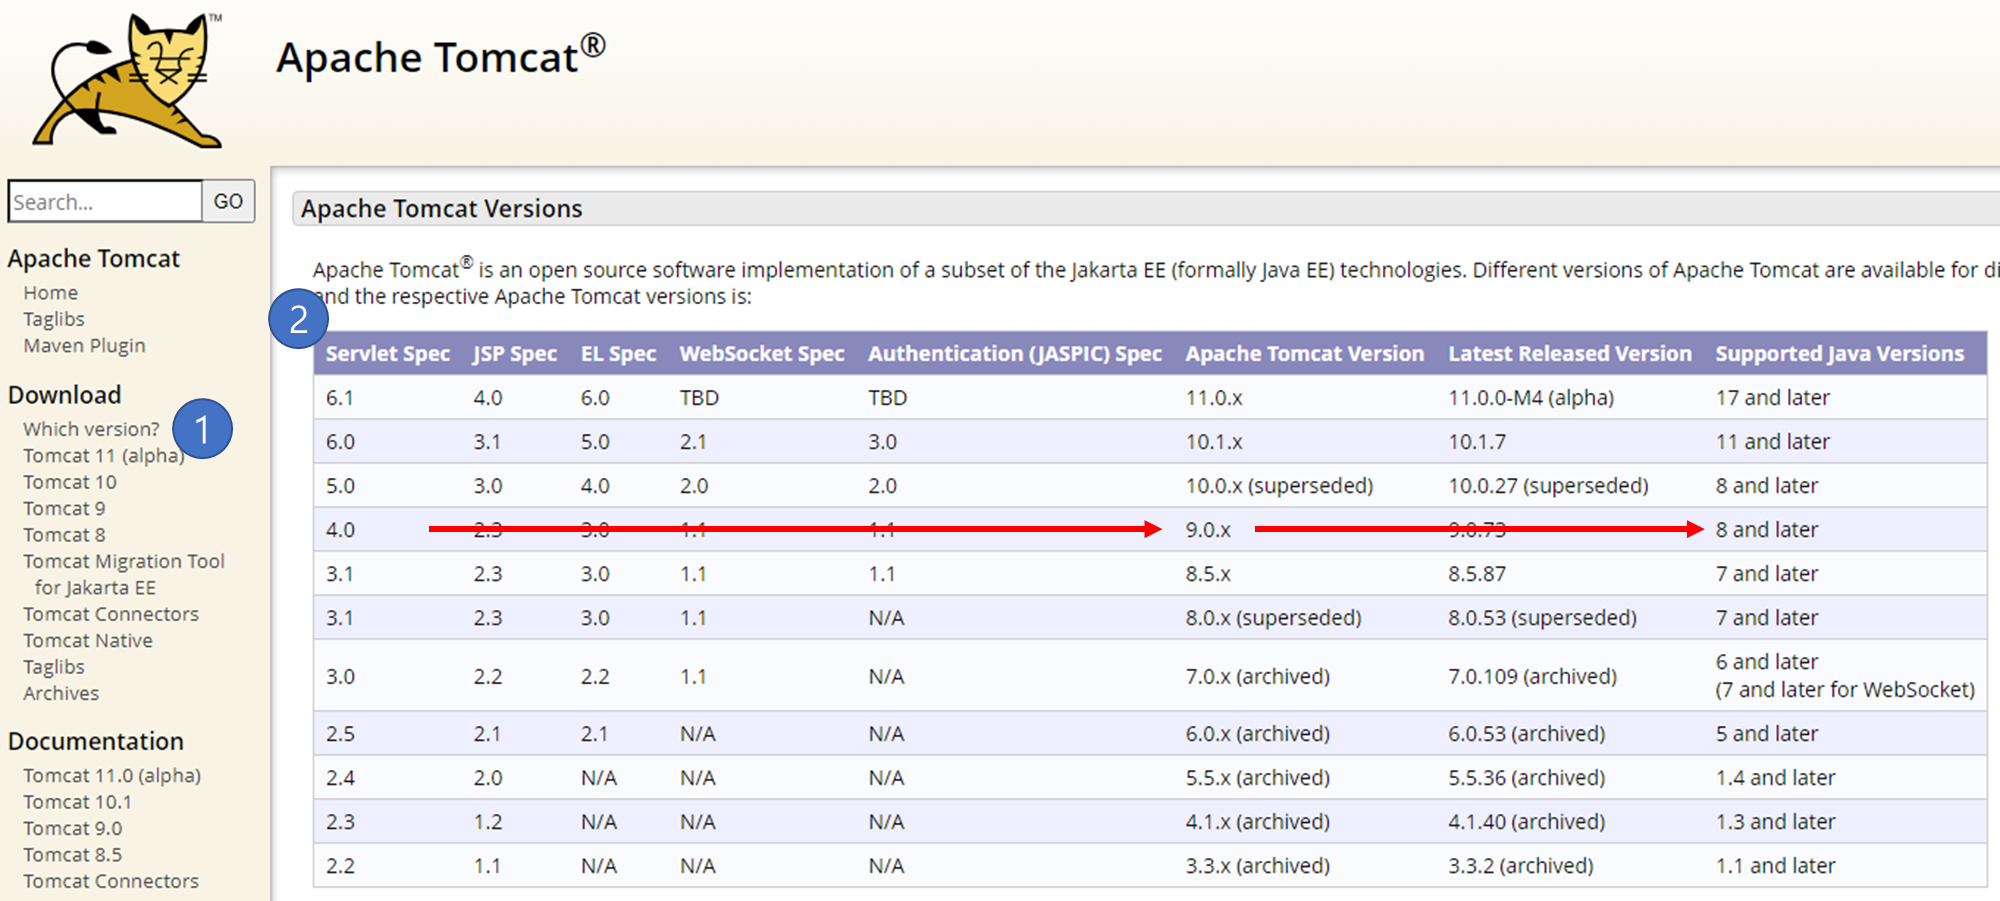The height and width of the screenshot is (901, 2000).
Task: Open the Archives link
Action: point(61,693)
